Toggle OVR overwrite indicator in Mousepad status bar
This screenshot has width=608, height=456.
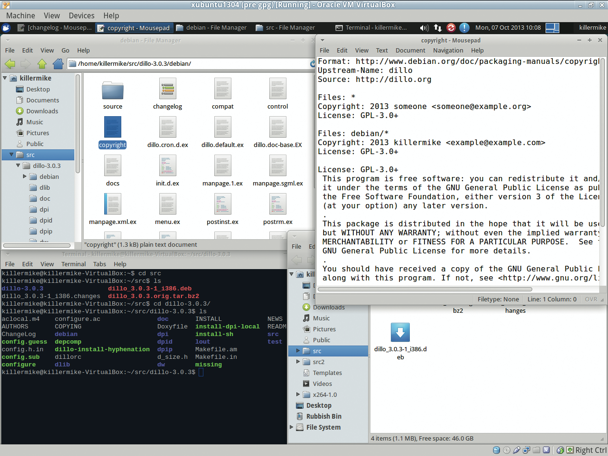591,299
